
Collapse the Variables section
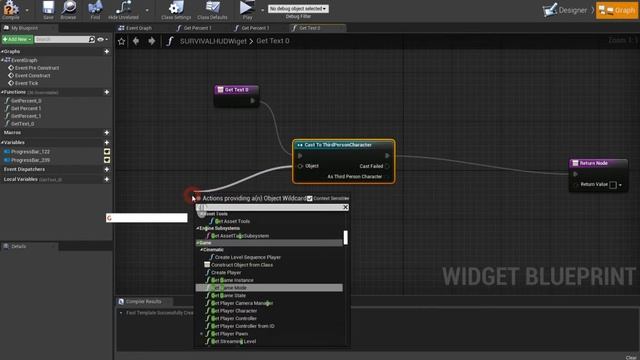(2, 142)
